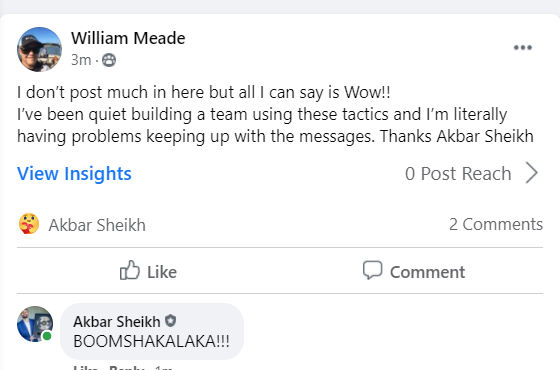
Task: Click the thumbs-up Like button on post
Action: [148, 271]
